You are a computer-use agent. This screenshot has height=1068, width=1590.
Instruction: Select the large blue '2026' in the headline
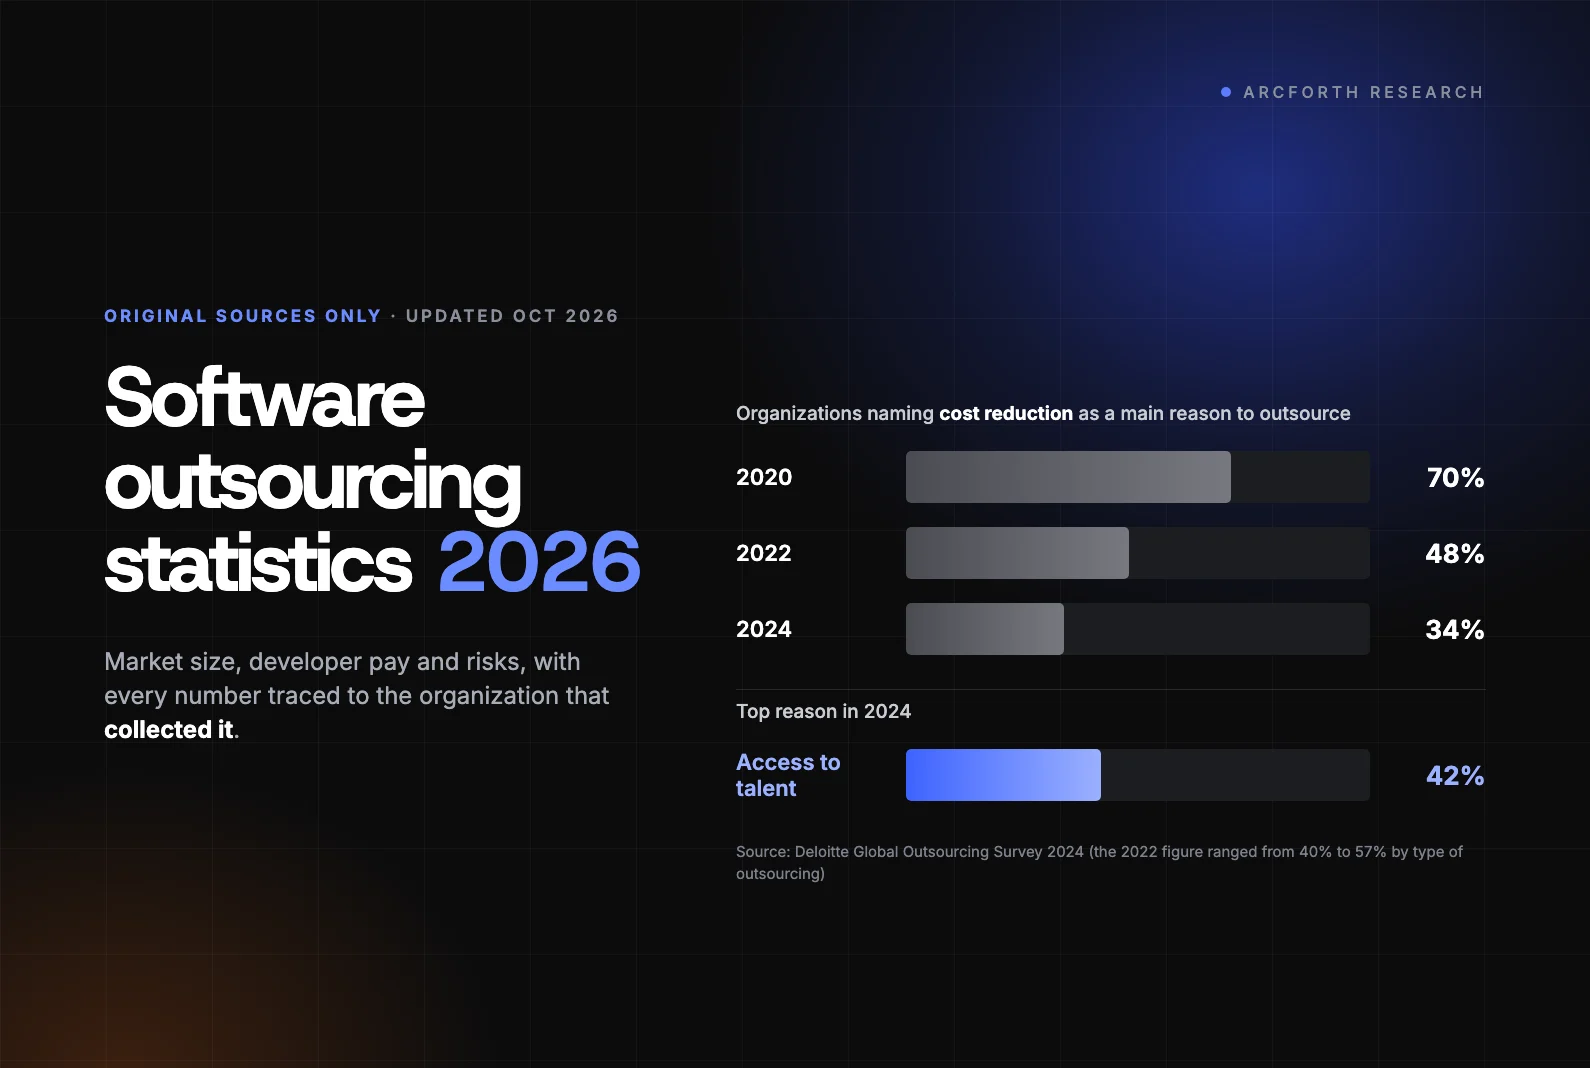[x=539, y=563]
